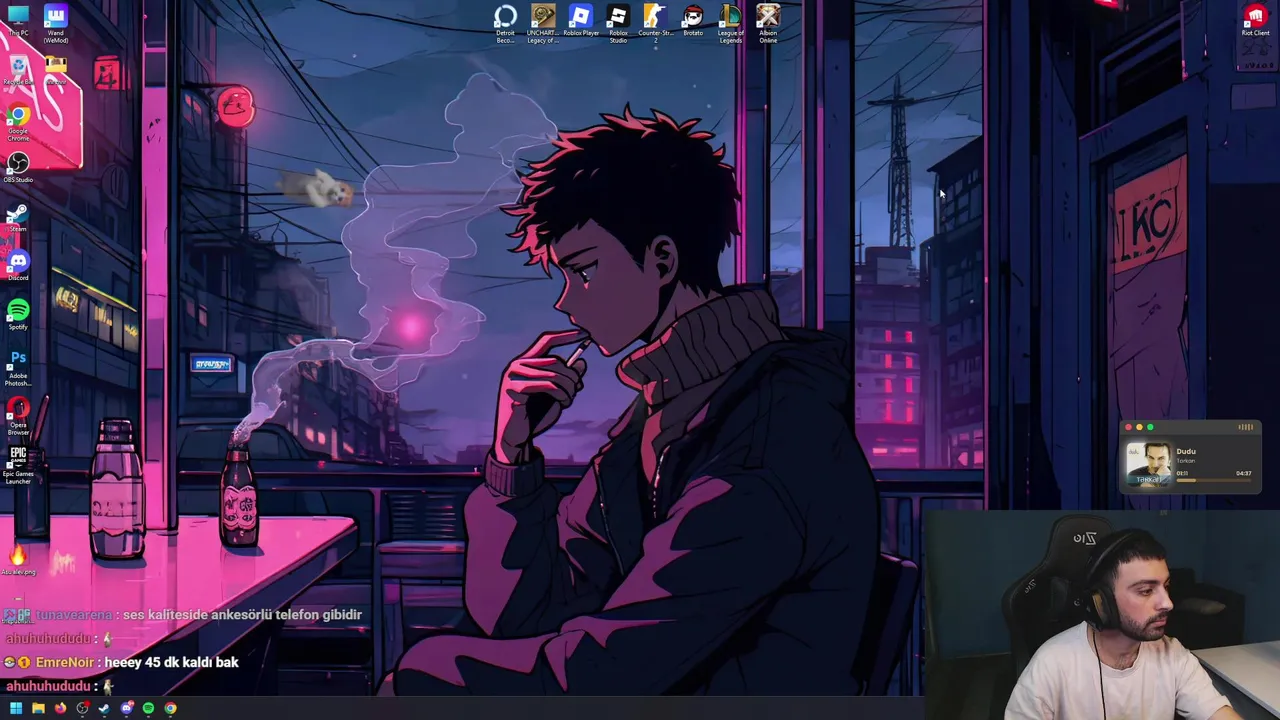Open the Adobe Photoshop desktop shortcut
This screenshot has width=1280, height=720.
tap(18, 367)
